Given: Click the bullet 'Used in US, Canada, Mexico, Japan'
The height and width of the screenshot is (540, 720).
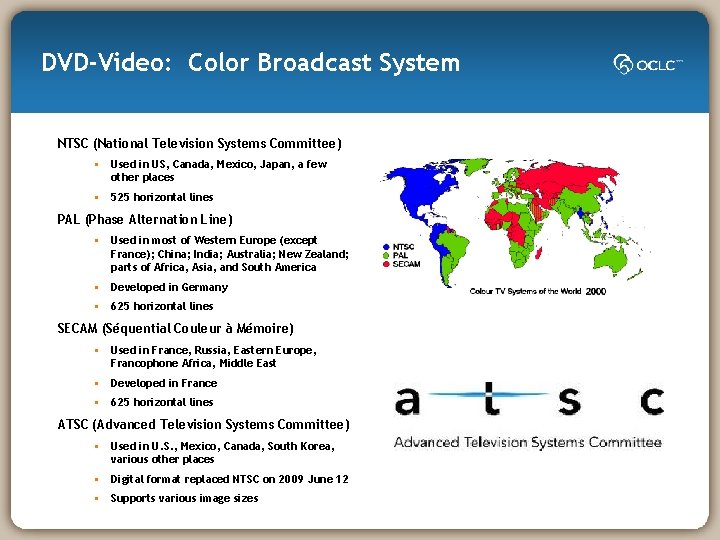Looking at the screenshot, I should click(x=219, y=170).
